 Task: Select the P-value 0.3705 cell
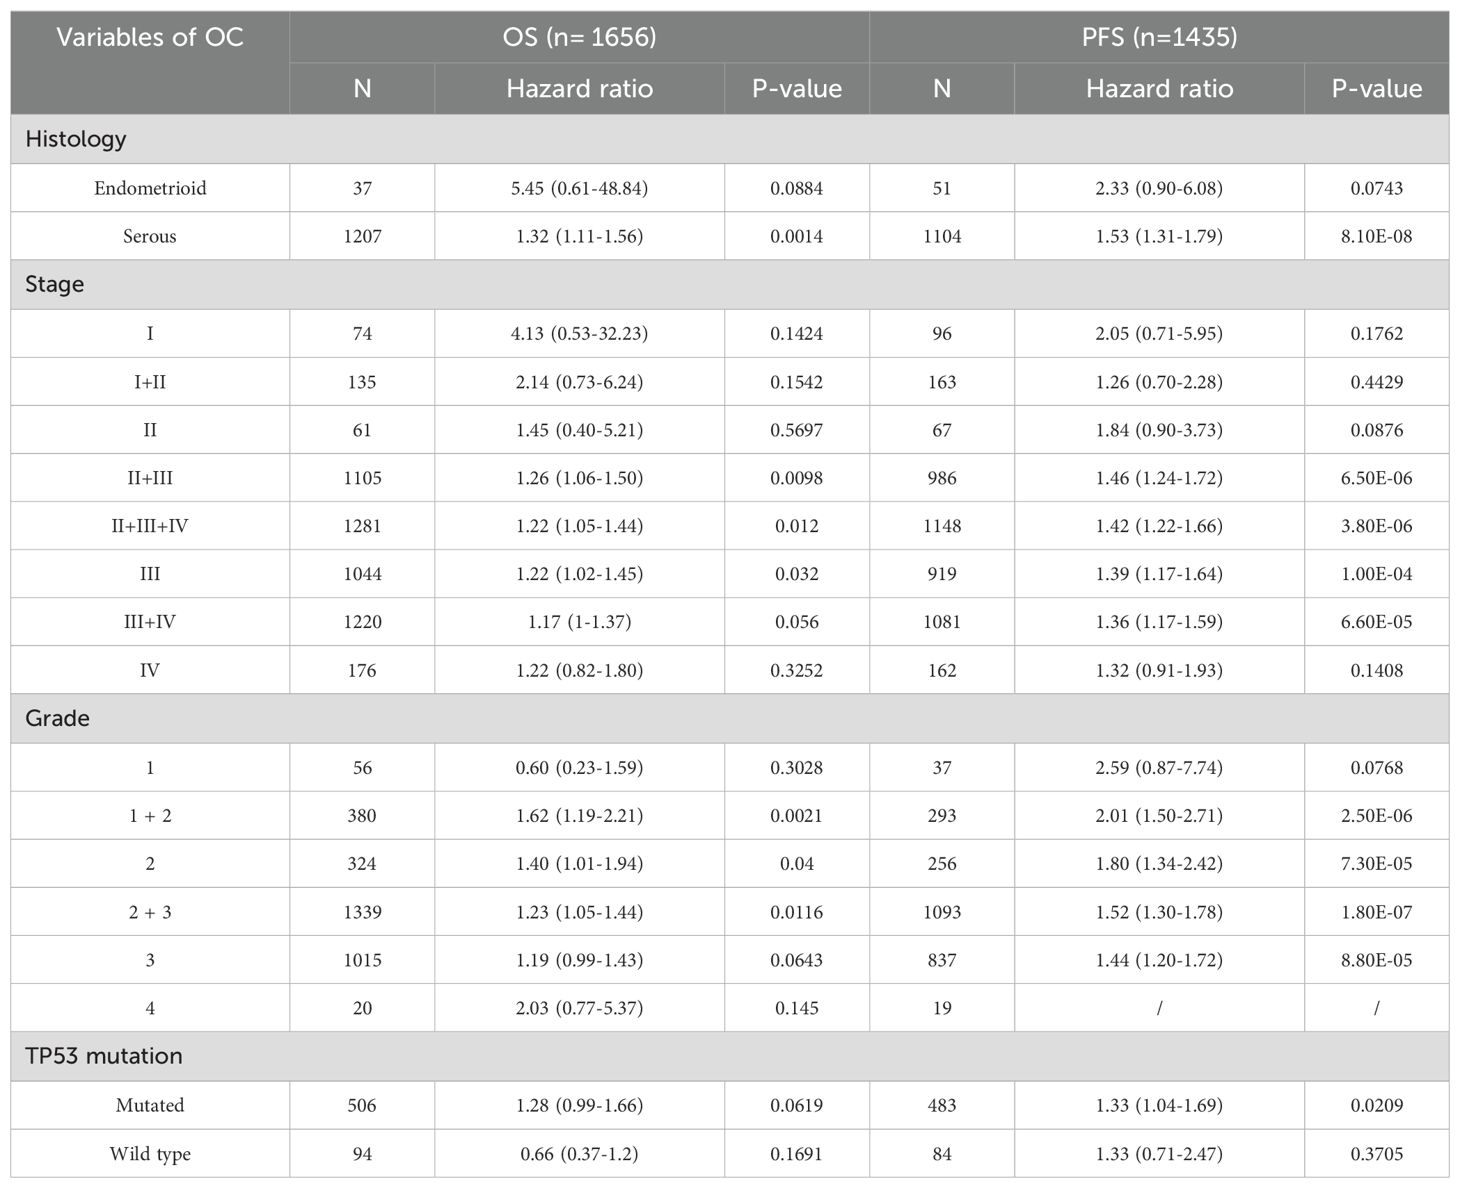[1376, 1154]
